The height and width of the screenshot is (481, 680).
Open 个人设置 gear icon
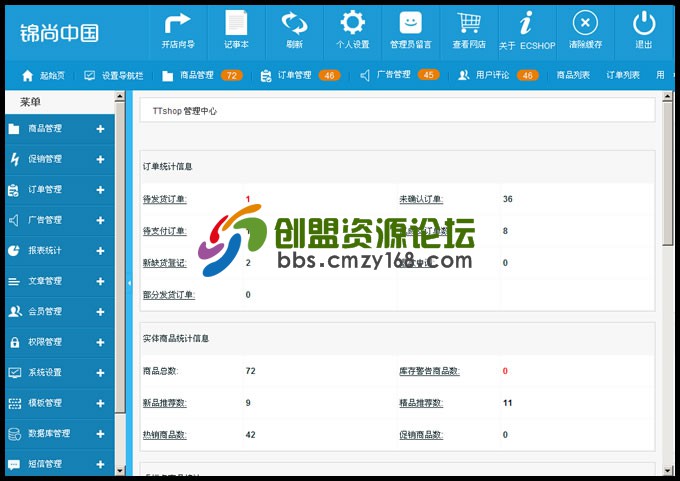(352, 23)
